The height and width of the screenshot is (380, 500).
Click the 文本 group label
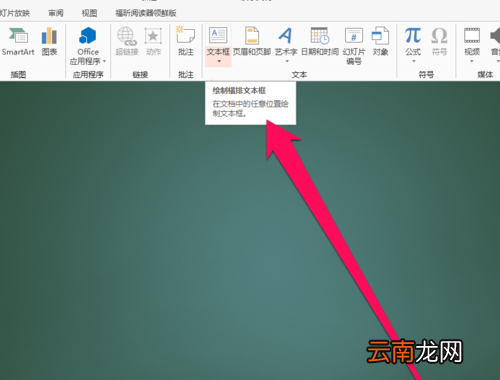[x=299, y=75]
